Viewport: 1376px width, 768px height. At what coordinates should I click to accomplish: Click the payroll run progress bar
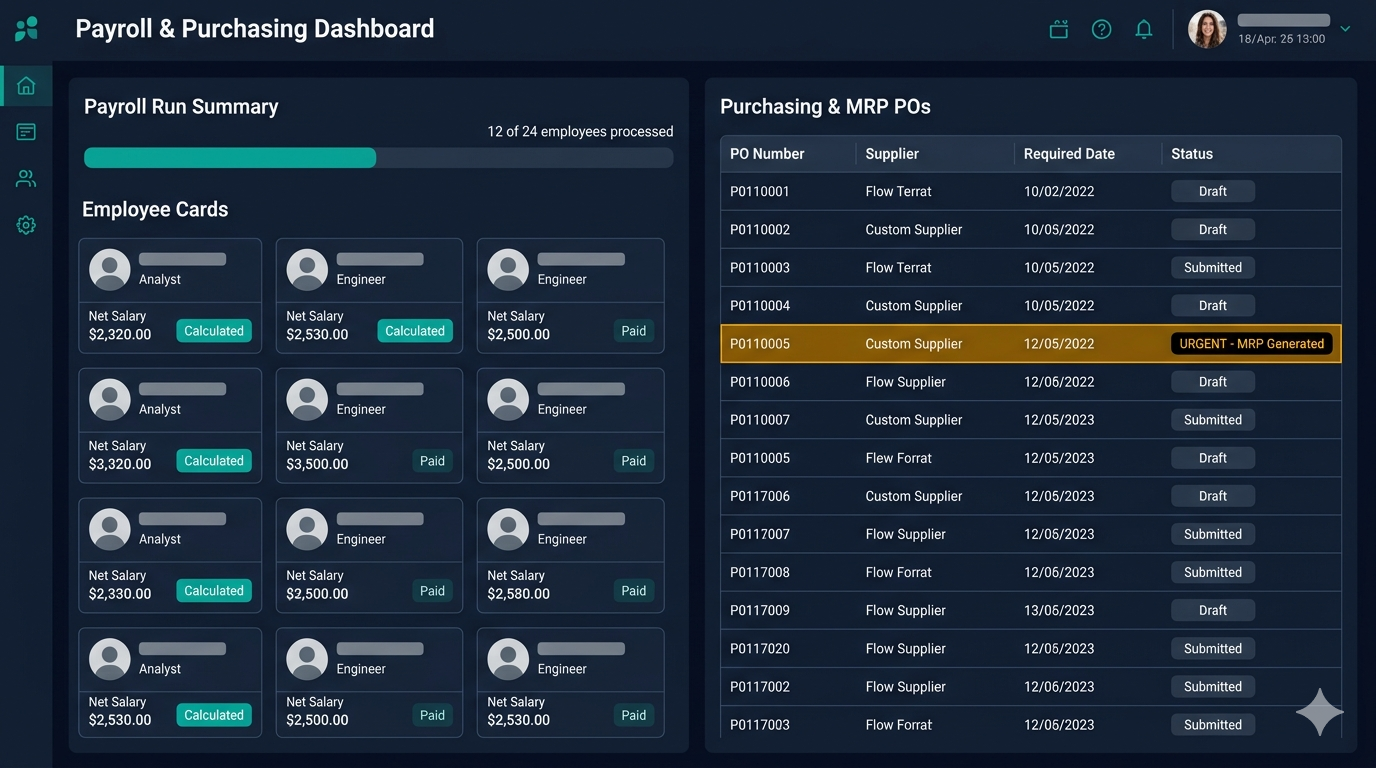point(378,158)
